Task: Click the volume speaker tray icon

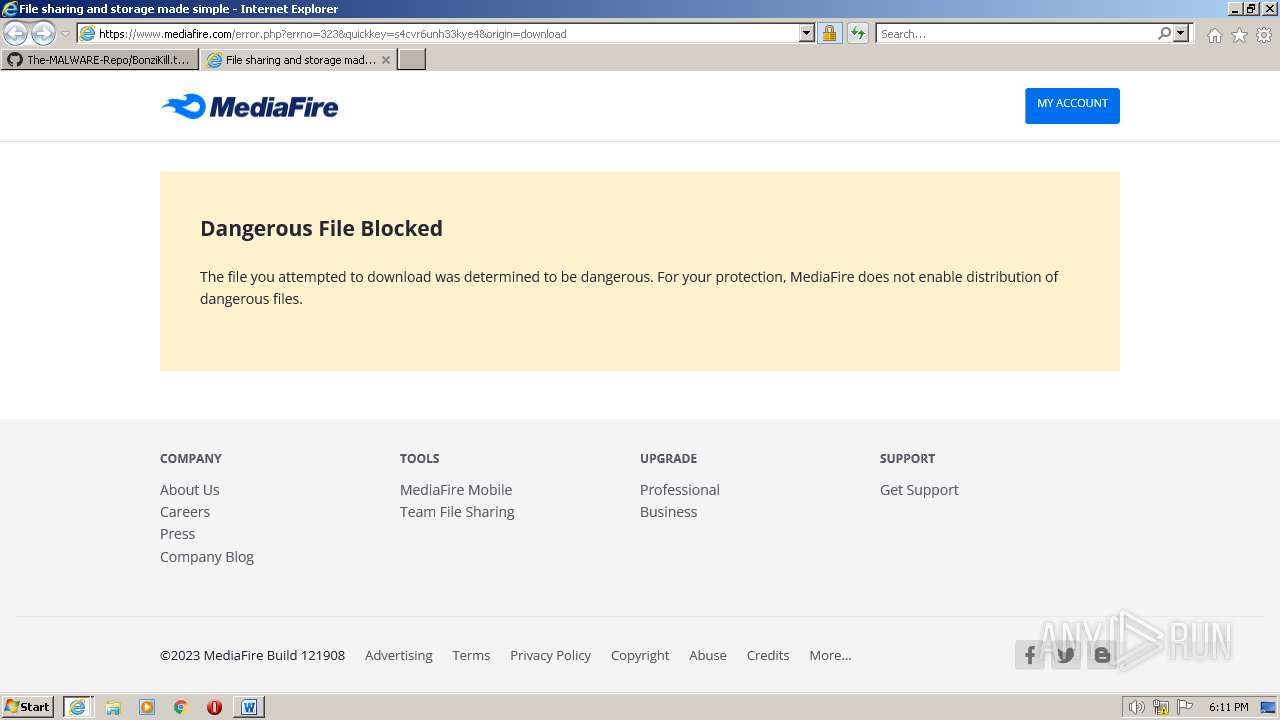Action: 1136,707
